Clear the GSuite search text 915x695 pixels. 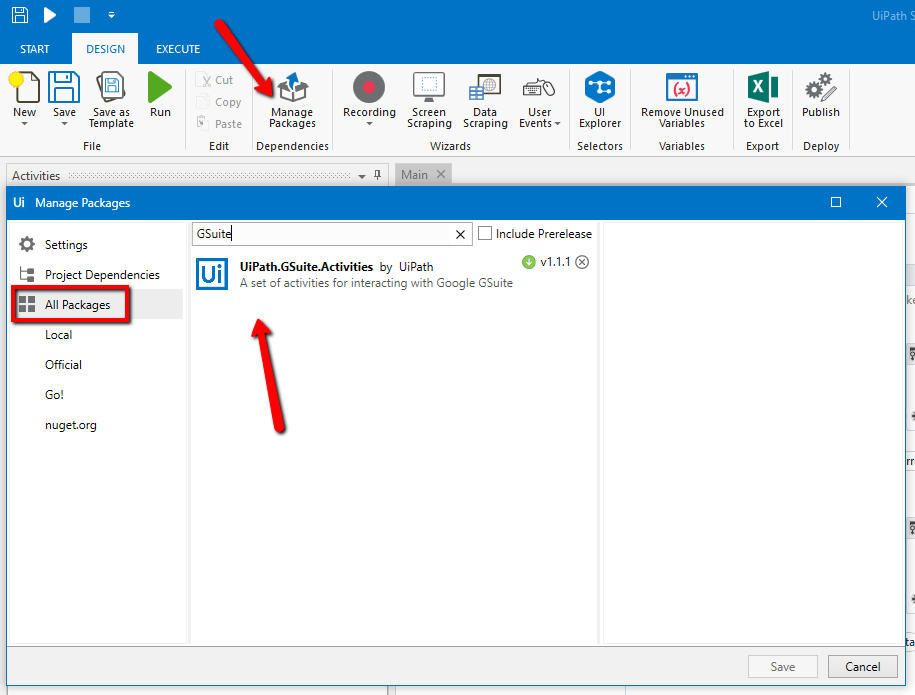point(460,234)
